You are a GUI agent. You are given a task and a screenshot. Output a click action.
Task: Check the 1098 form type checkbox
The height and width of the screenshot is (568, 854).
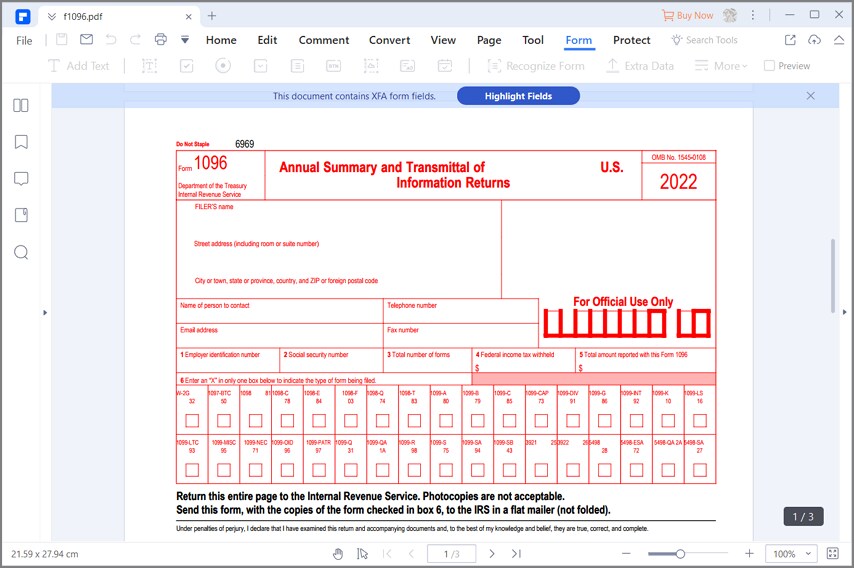[x=255, y=420]
